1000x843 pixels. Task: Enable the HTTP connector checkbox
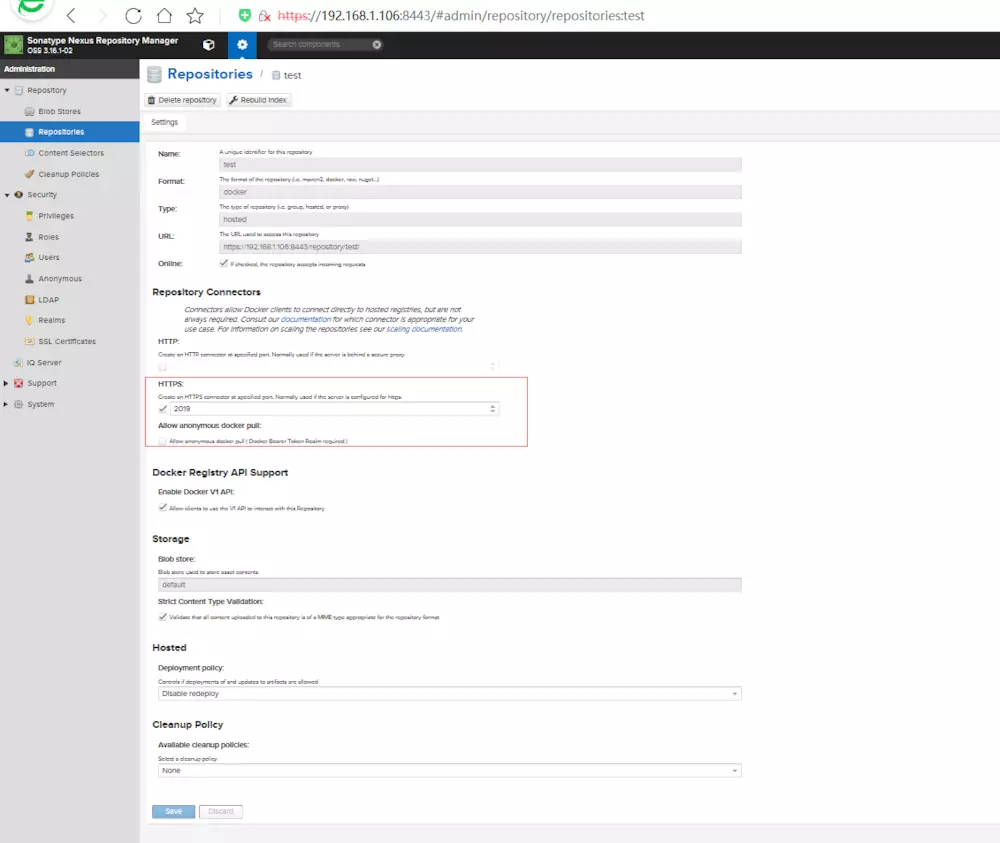point(163,367)
